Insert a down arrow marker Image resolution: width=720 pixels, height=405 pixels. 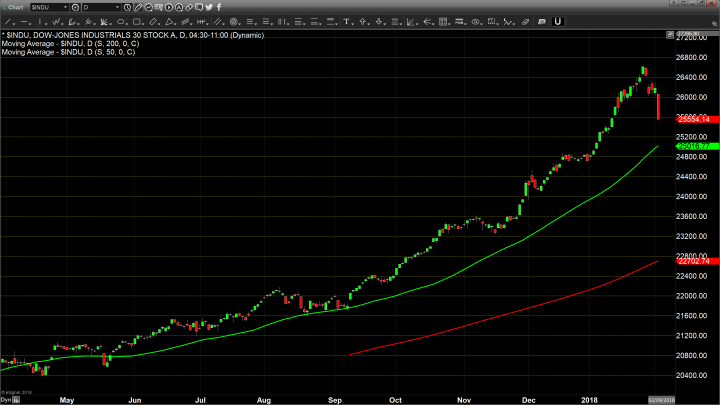point(379,22)
